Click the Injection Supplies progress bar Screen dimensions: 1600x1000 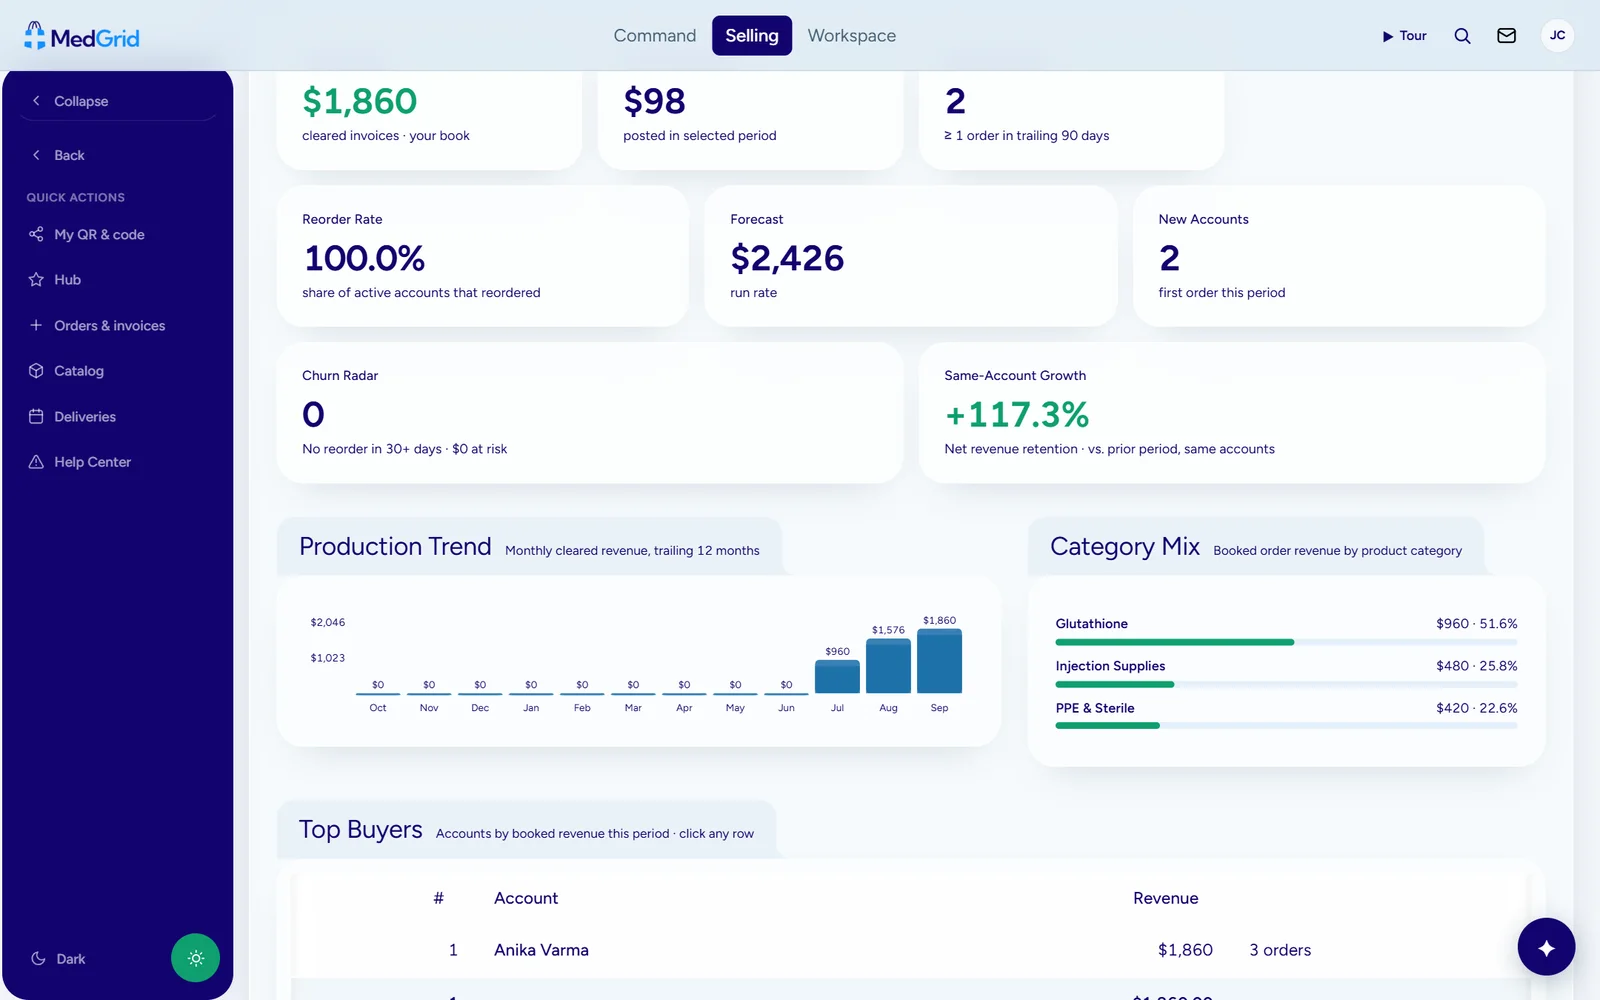tap(1286, 684)
